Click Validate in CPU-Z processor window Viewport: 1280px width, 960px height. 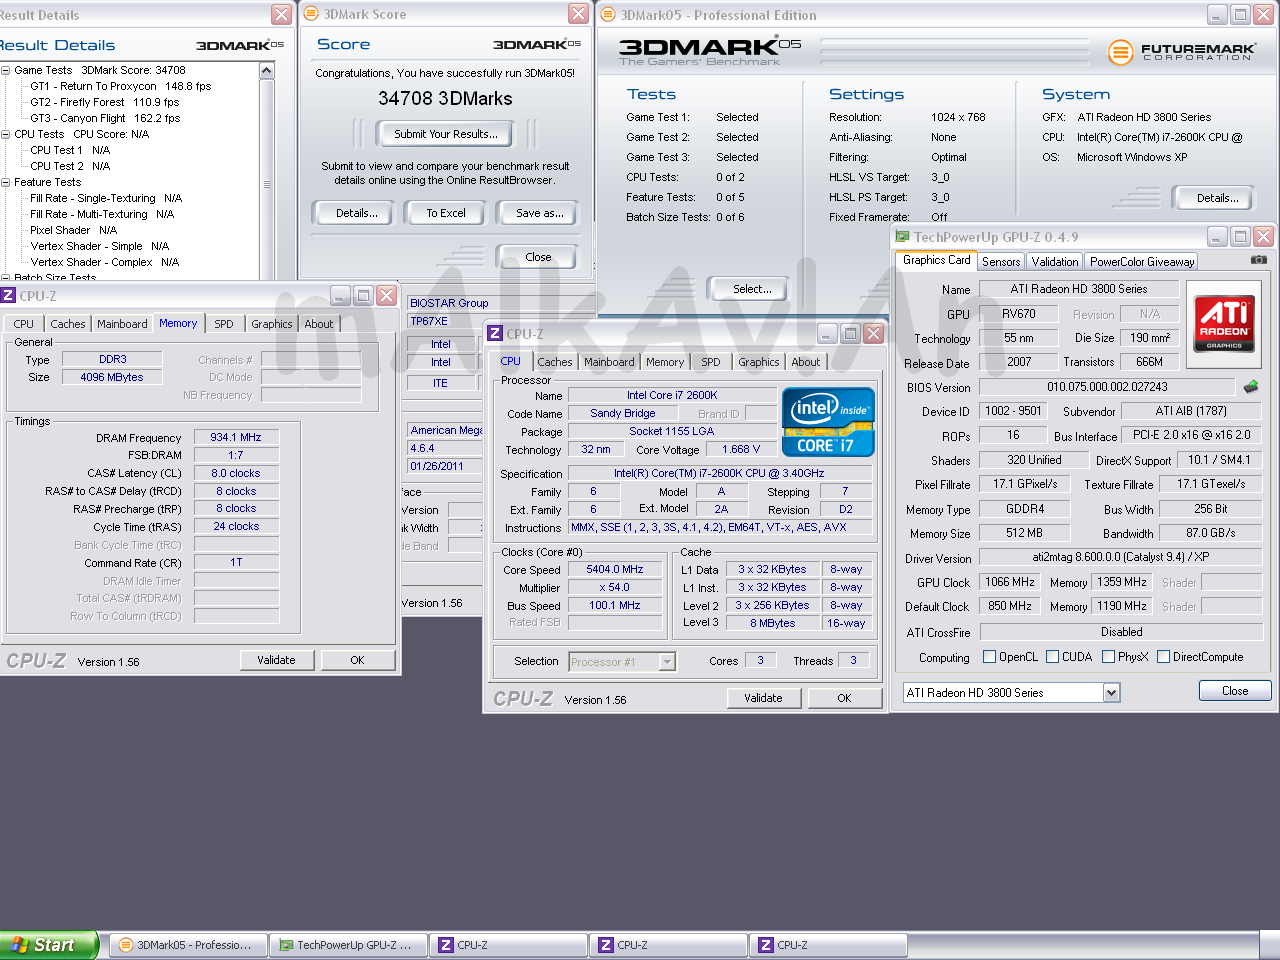coord(763,698)
